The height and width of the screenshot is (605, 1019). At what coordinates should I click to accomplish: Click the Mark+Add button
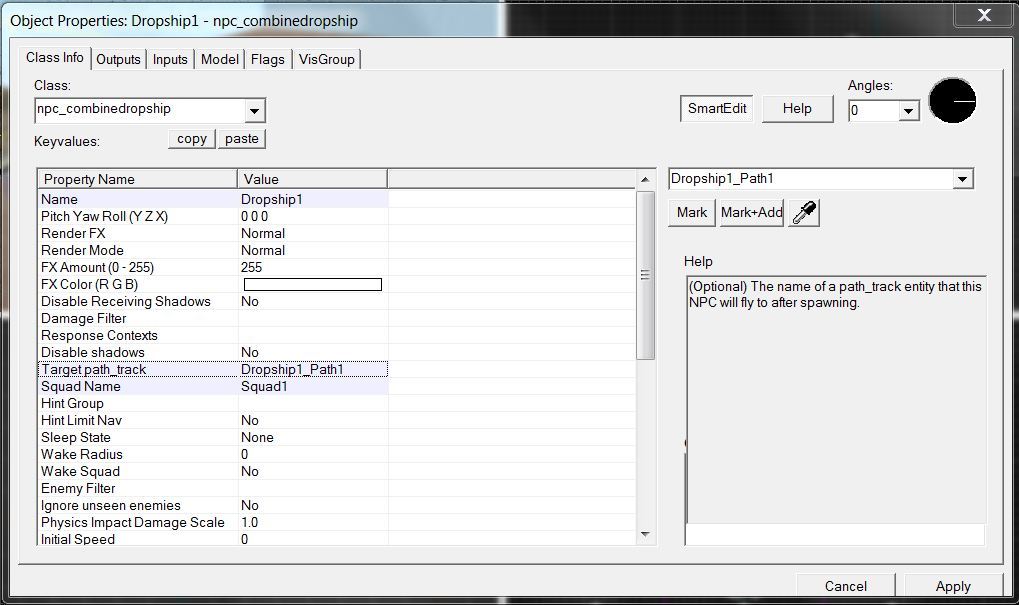click(751, 212)
